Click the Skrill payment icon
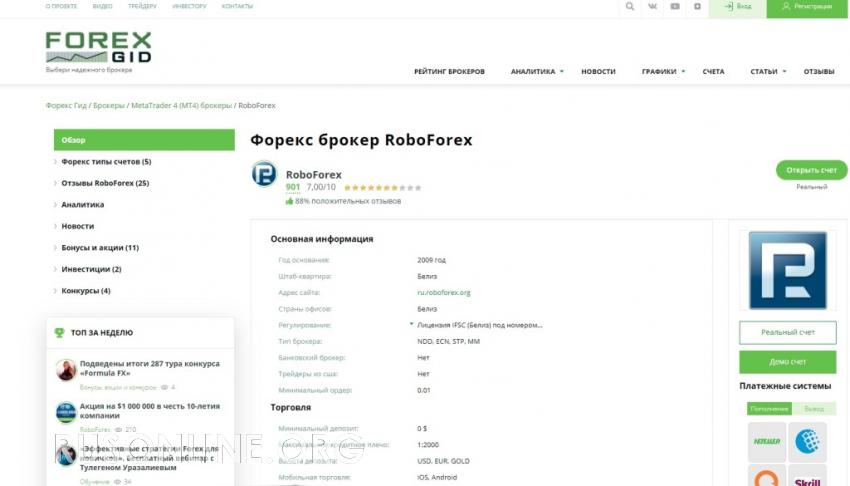Screen dimensions: 850x486 pyautogui.click(x=807, y=478)
